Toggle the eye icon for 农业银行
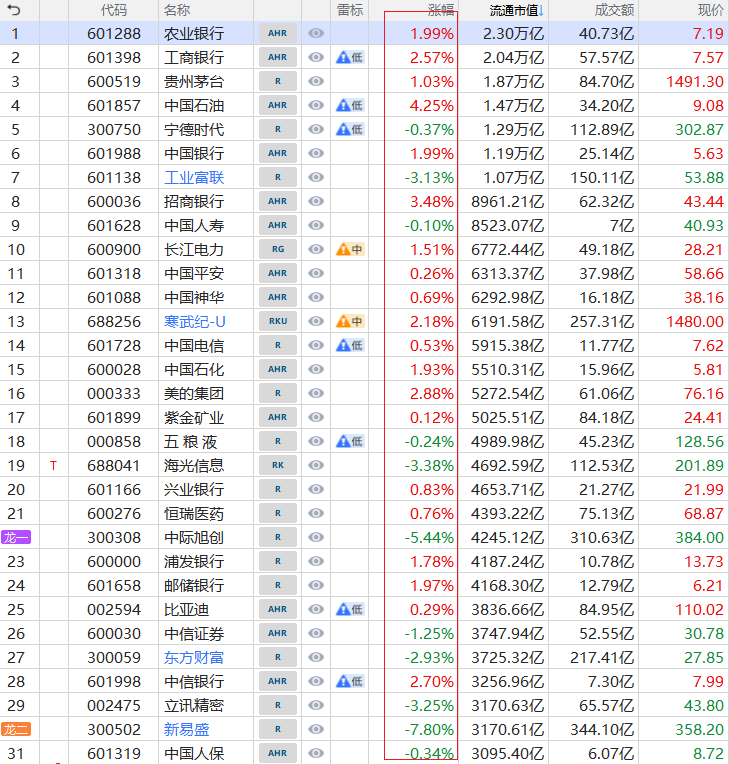The width and height of the screenshot is (729, 764). pyautogui.click(x=316, y=33)
